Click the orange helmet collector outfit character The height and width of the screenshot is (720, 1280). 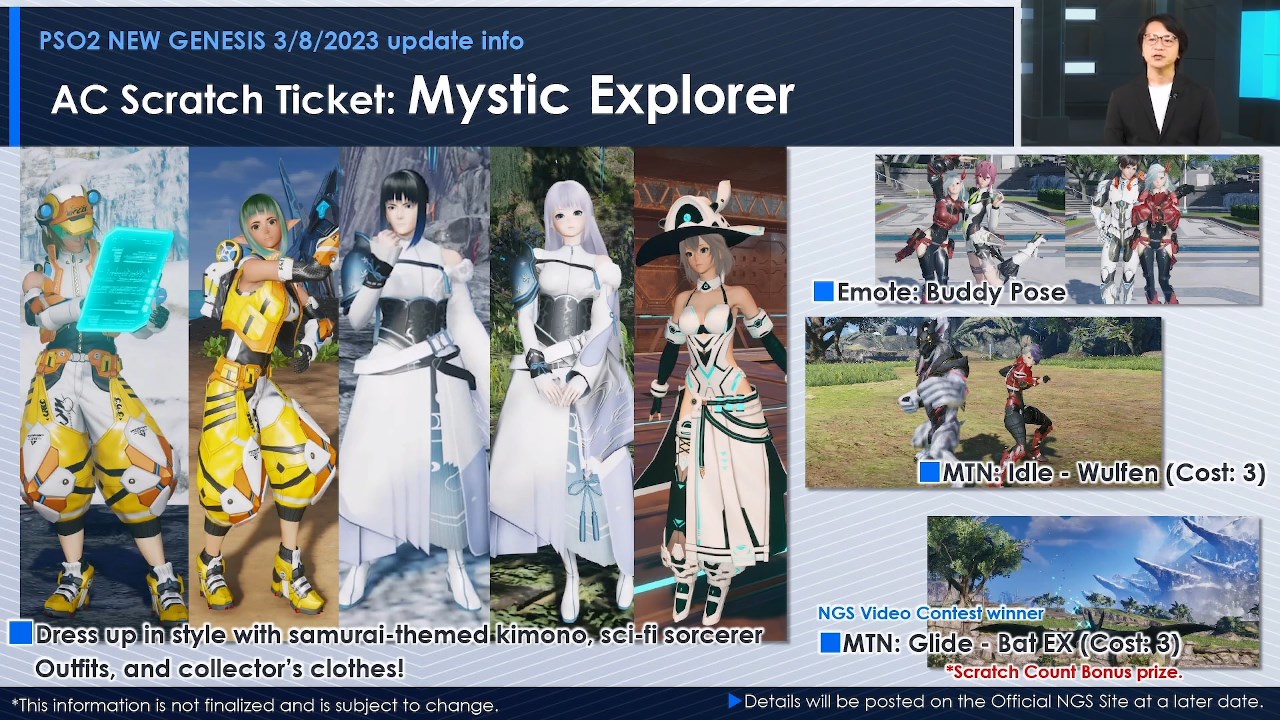coord(105,385)
